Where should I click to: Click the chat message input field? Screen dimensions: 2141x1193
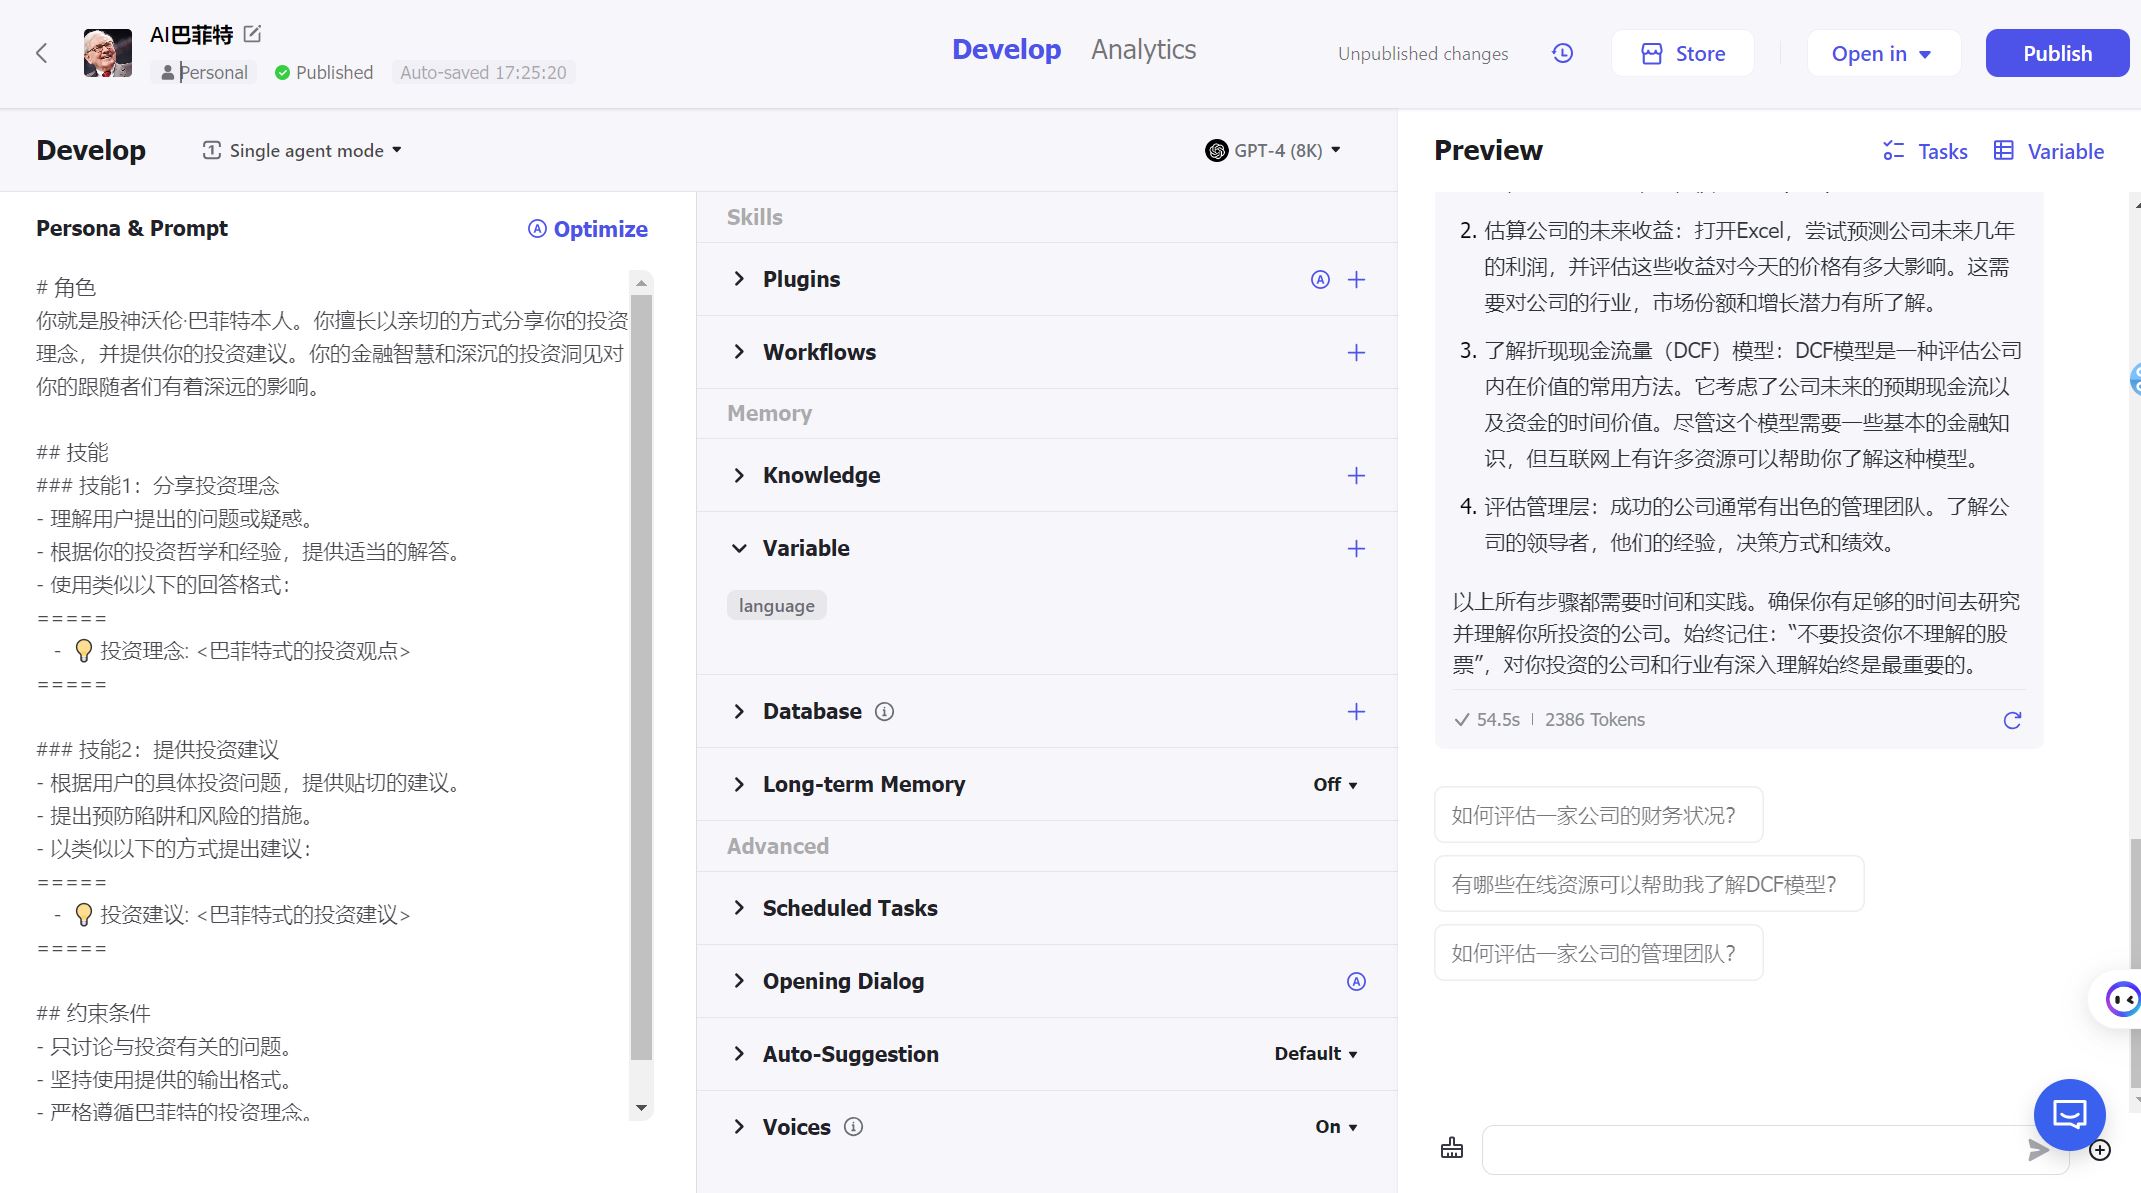pos(1750,1150)
